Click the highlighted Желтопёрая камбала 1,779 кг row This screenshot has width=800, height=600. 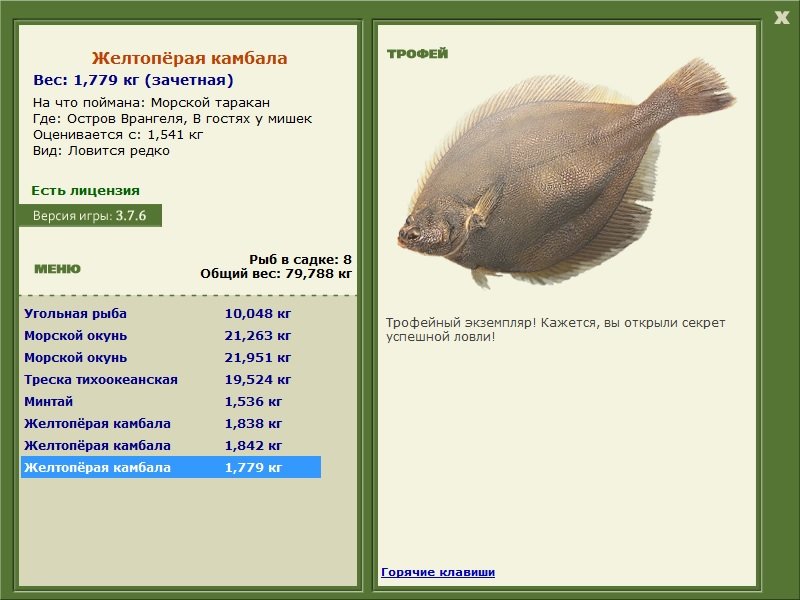pos(171,467)
